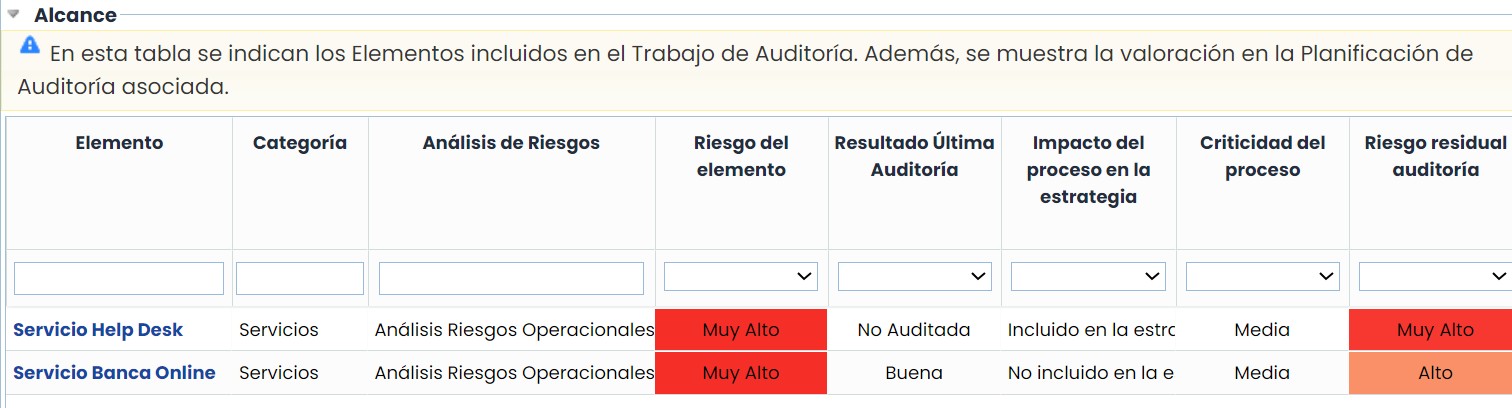Sort by Elemento column header
The width and height of the screenshot is (1512, 408).
[x=119, y=143]
